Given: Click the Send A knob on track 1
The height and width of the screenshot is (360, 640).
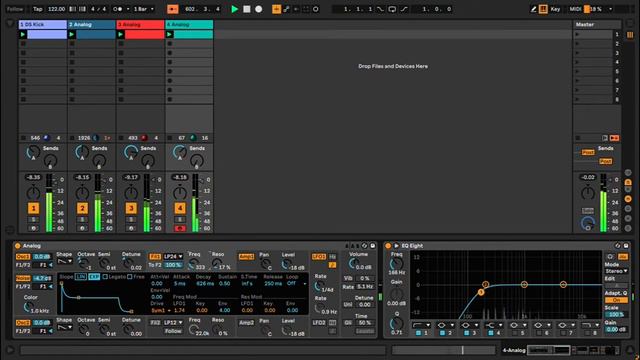Looking at the screenshot, I should (x=33, y=152).
